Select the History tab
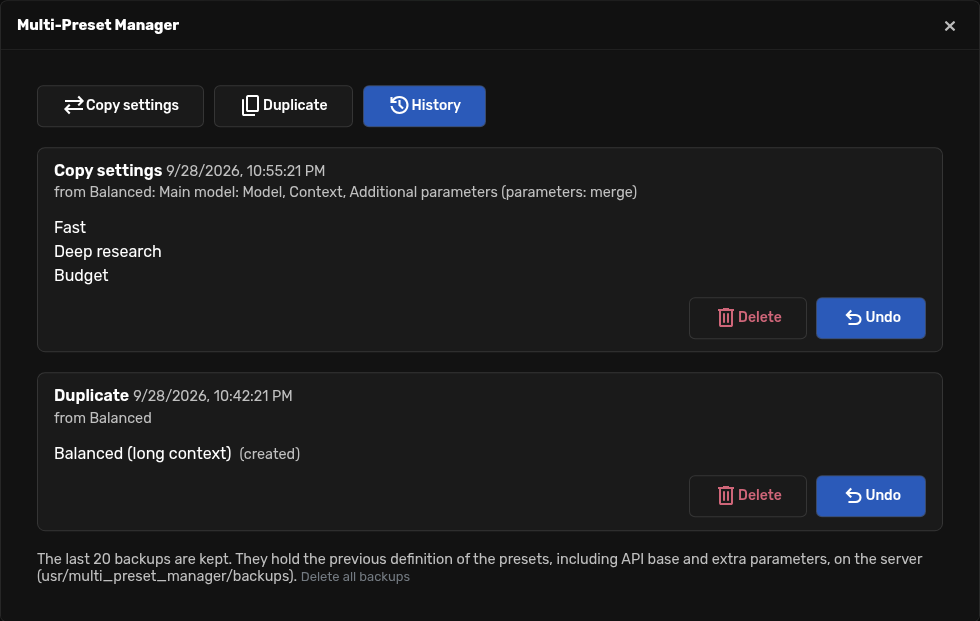 point(424,106)
